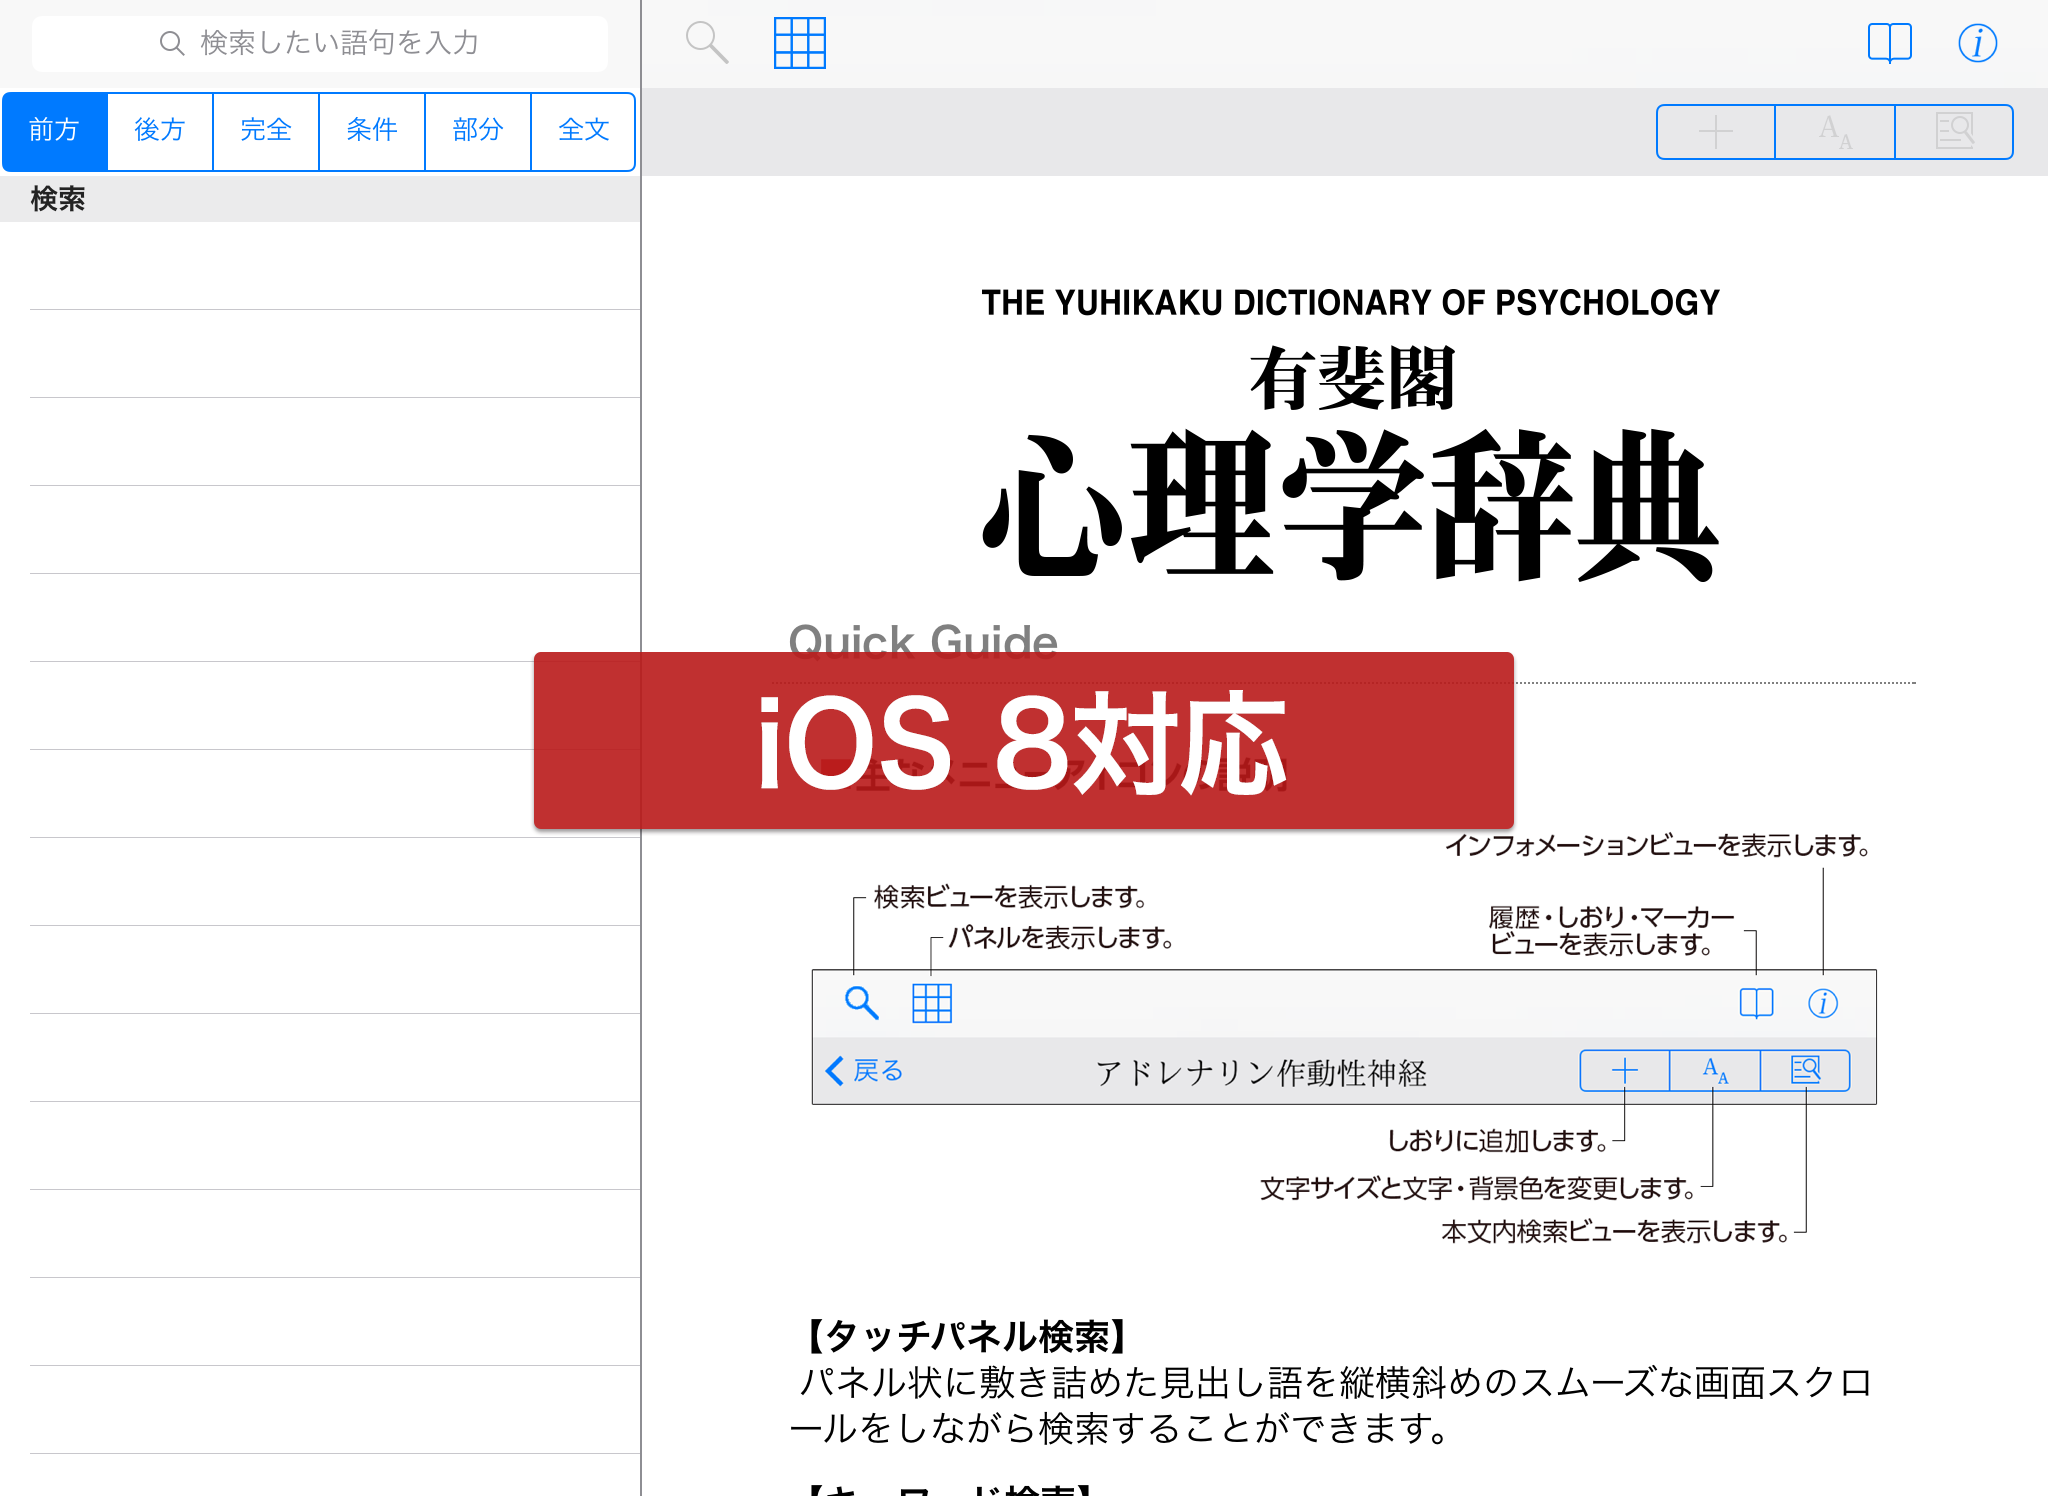This screenshot has height=1496, width=2048.
Task: Choose 全文 full-text search mode
Action: click(583, 131)
